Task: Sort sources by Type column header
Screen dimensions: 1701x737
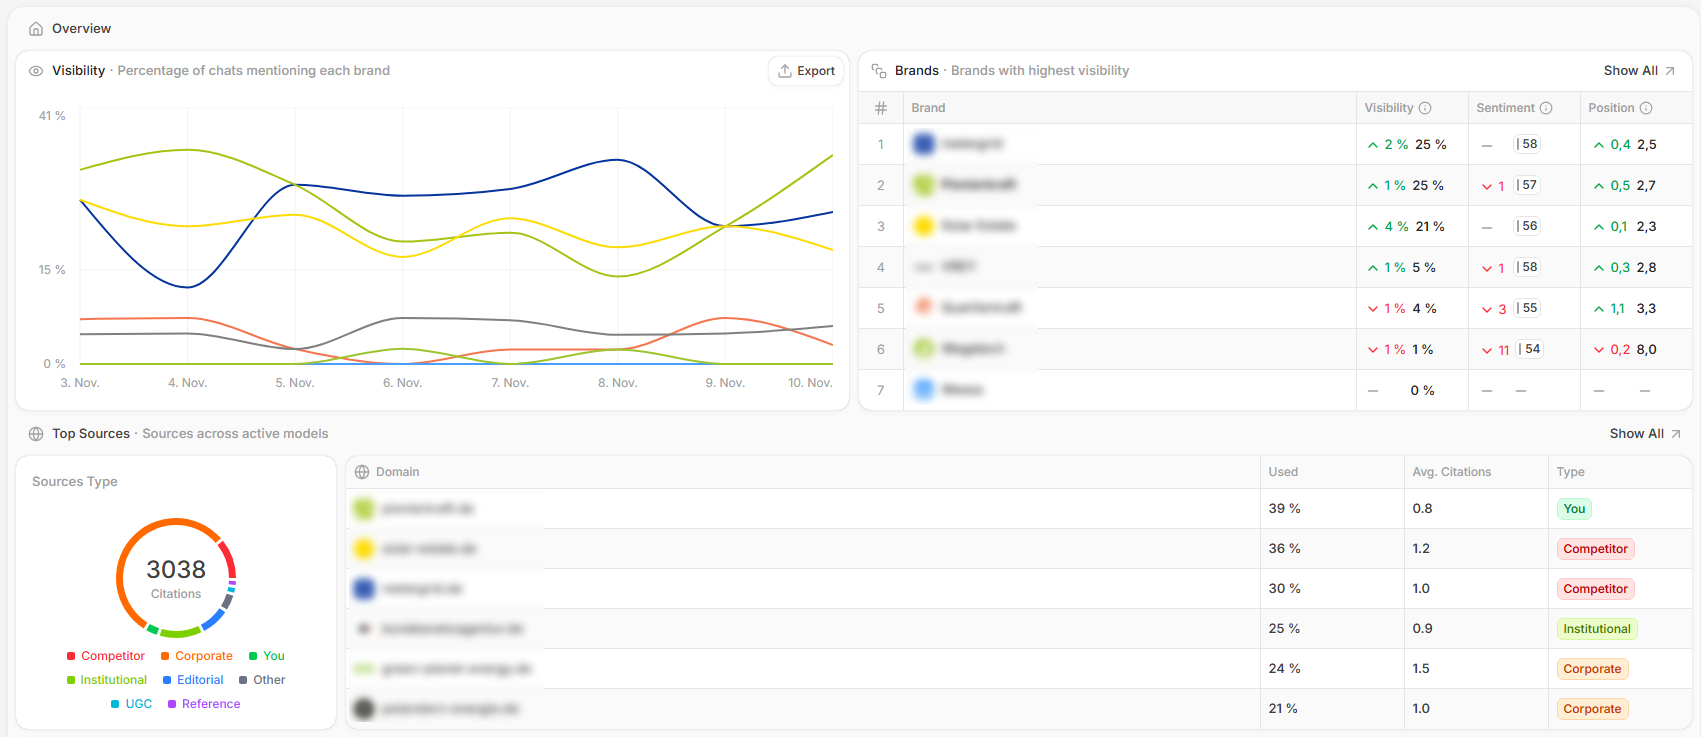Action: [x=1570, y=472]
